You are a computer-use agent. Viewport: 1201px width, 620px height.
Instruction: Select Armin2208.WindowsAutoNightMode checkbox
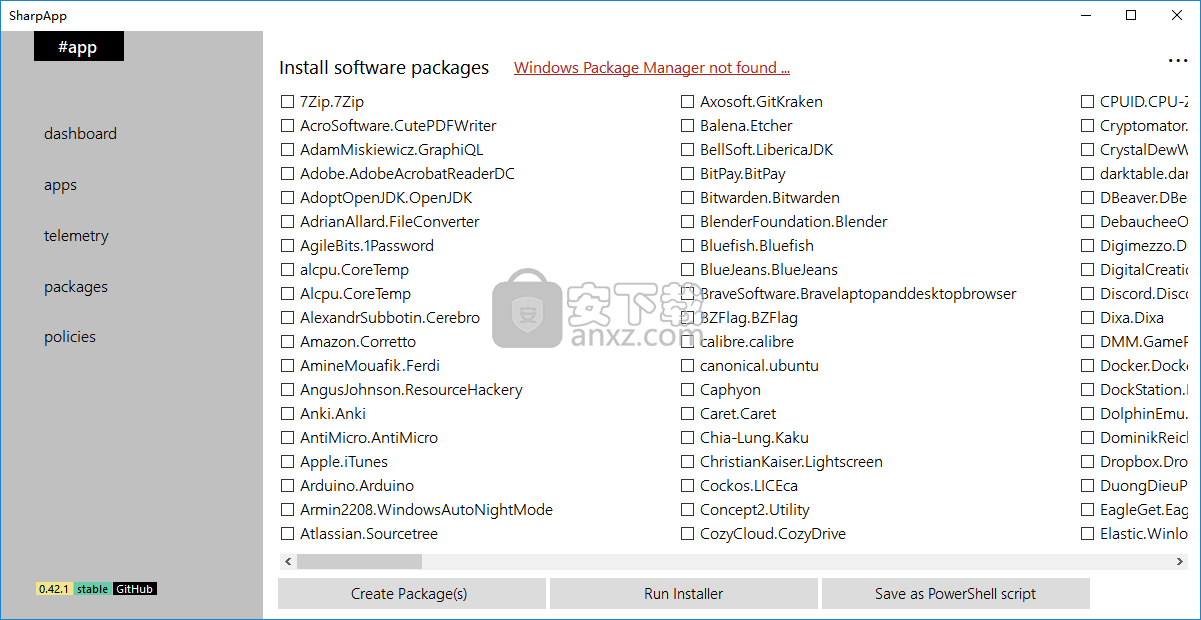tap(288, 510)
